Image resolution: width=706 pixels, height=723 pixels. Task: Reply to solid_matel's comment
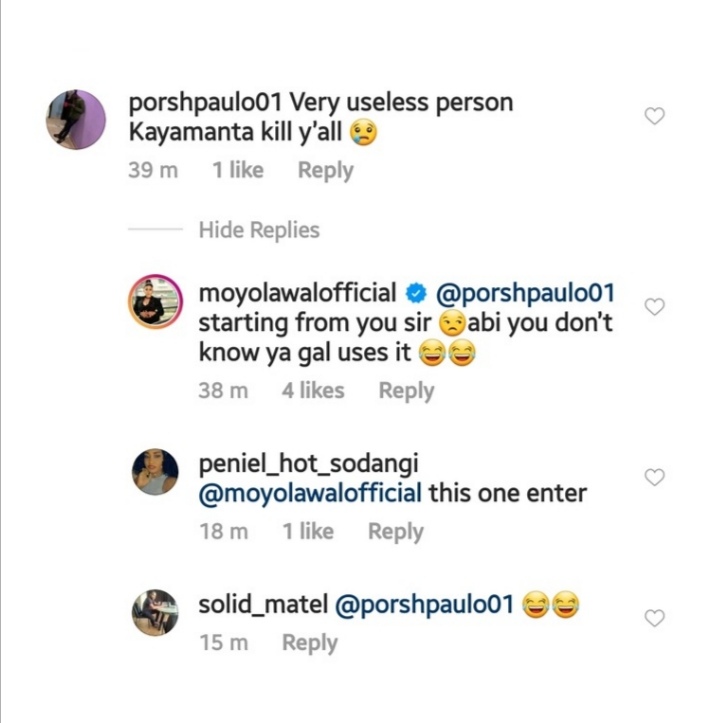(309, 643)
